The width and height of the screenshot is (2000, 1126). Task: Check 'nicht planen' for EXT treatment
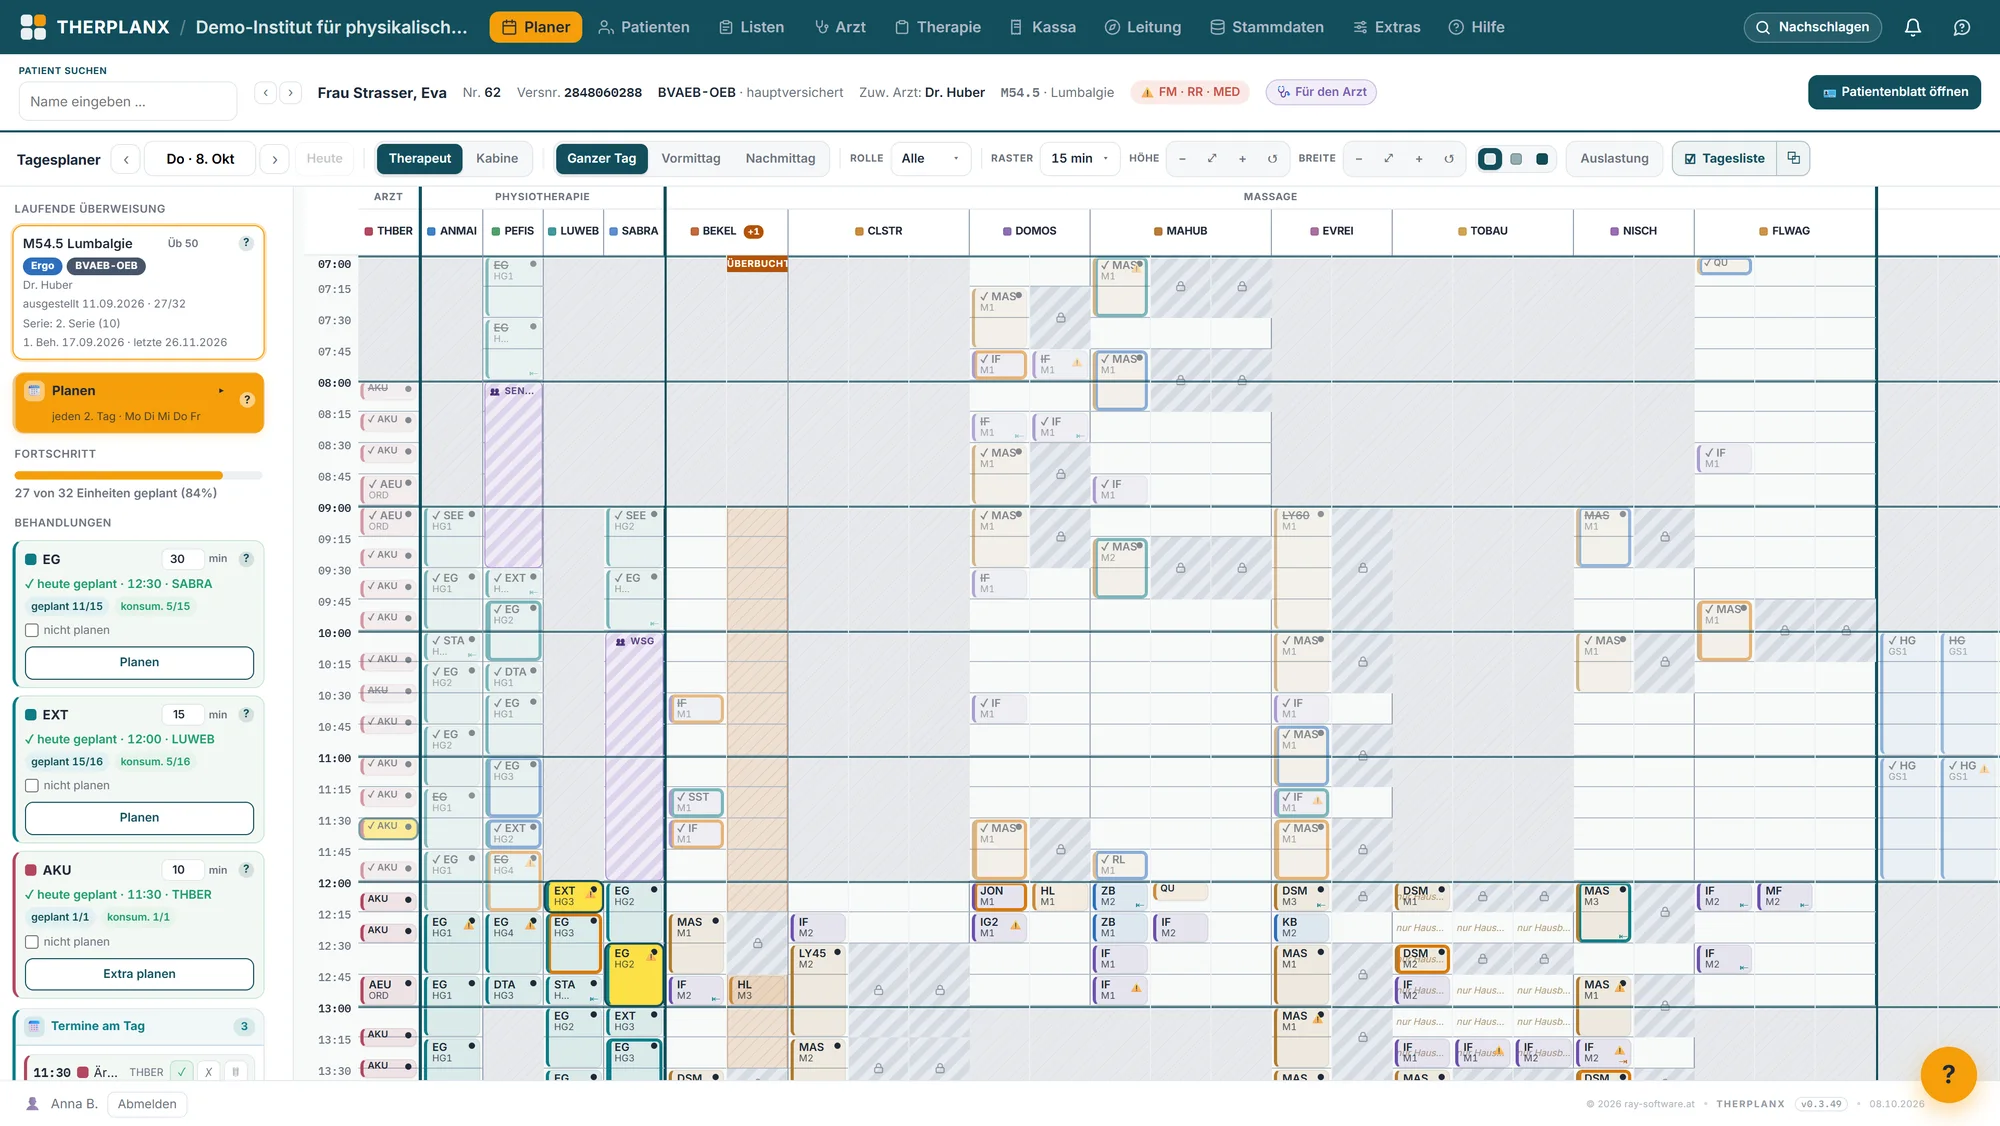[x=32, y=785]
